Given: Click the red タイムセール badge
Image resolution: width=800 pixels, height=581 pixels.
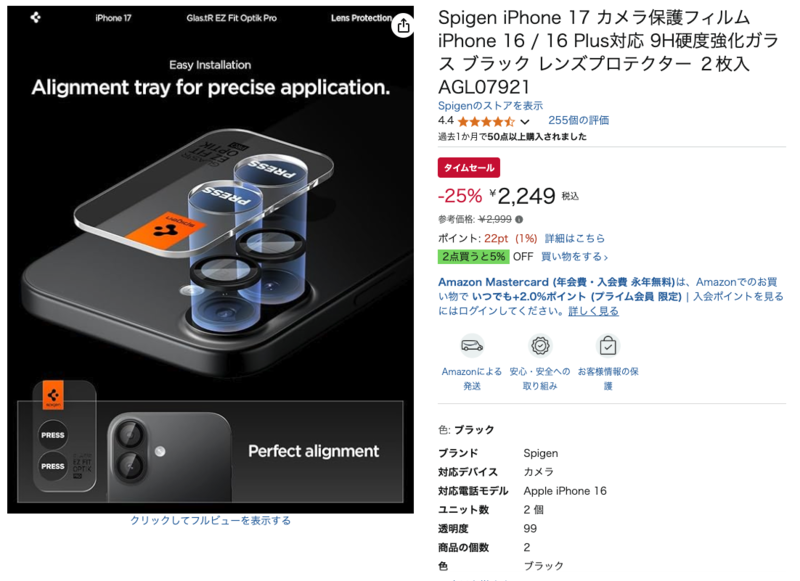Looking at the screenshot, I should coord(468,168).
